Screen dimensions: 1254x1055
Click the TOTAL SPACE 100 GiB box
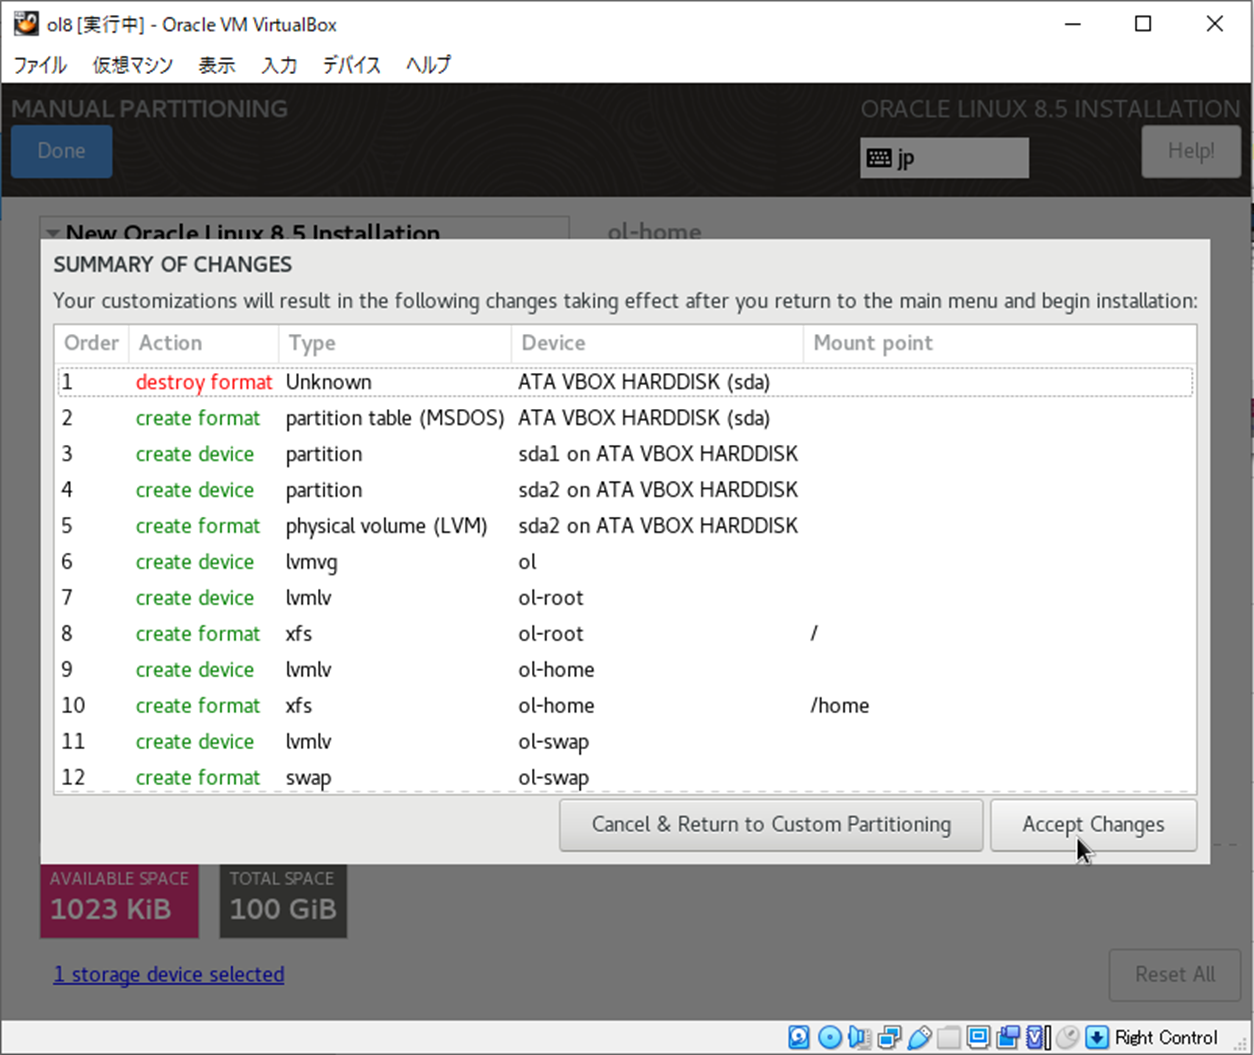(x=283, y=901)
